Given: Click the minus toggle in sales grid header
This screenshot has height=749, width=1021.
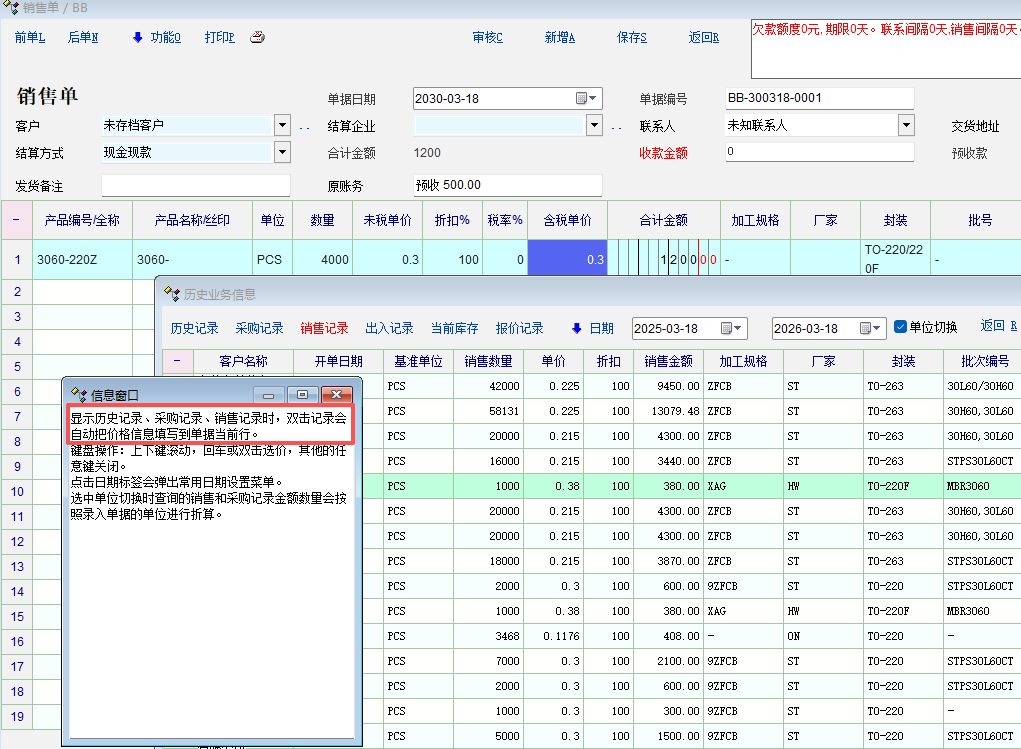Looking at the screenshot, I should tap(16, 220).
